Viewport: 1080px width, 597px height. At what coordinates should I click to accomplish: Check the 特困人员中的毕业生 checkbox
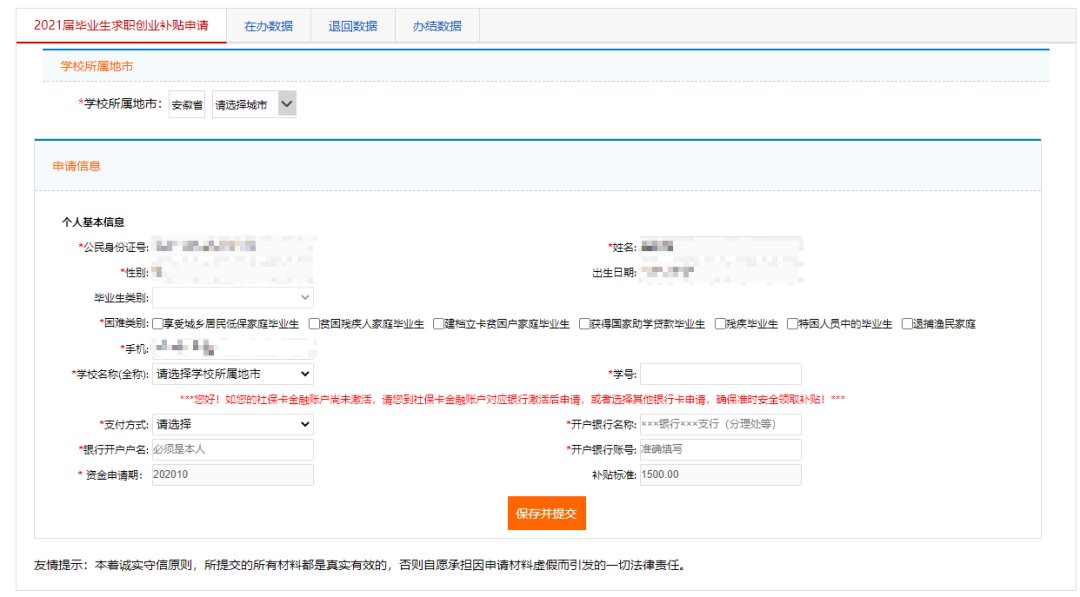point(791,324)
